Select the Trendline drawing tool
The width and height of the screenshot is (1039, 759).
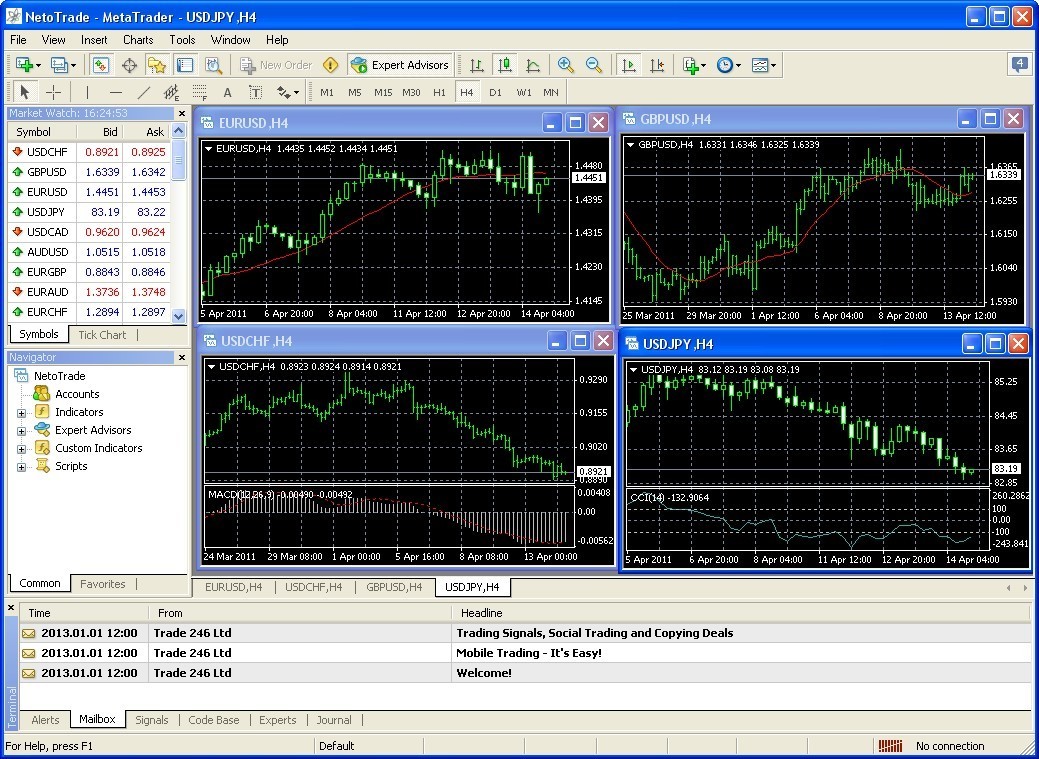[144, 92]
